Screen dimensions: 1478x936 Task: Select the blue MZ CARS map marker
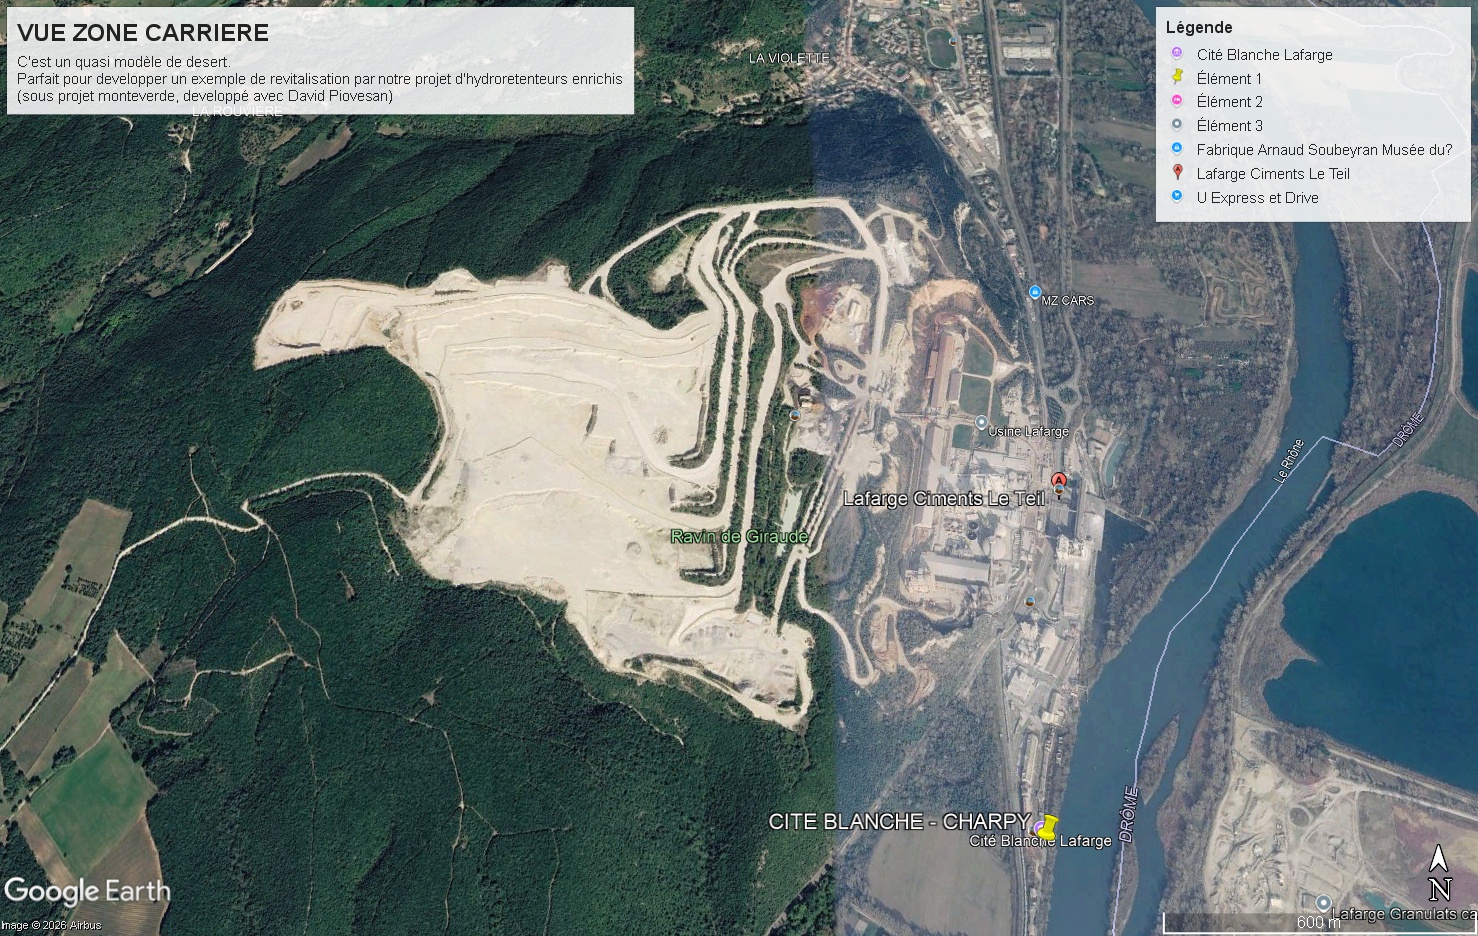coord(1035,292)
